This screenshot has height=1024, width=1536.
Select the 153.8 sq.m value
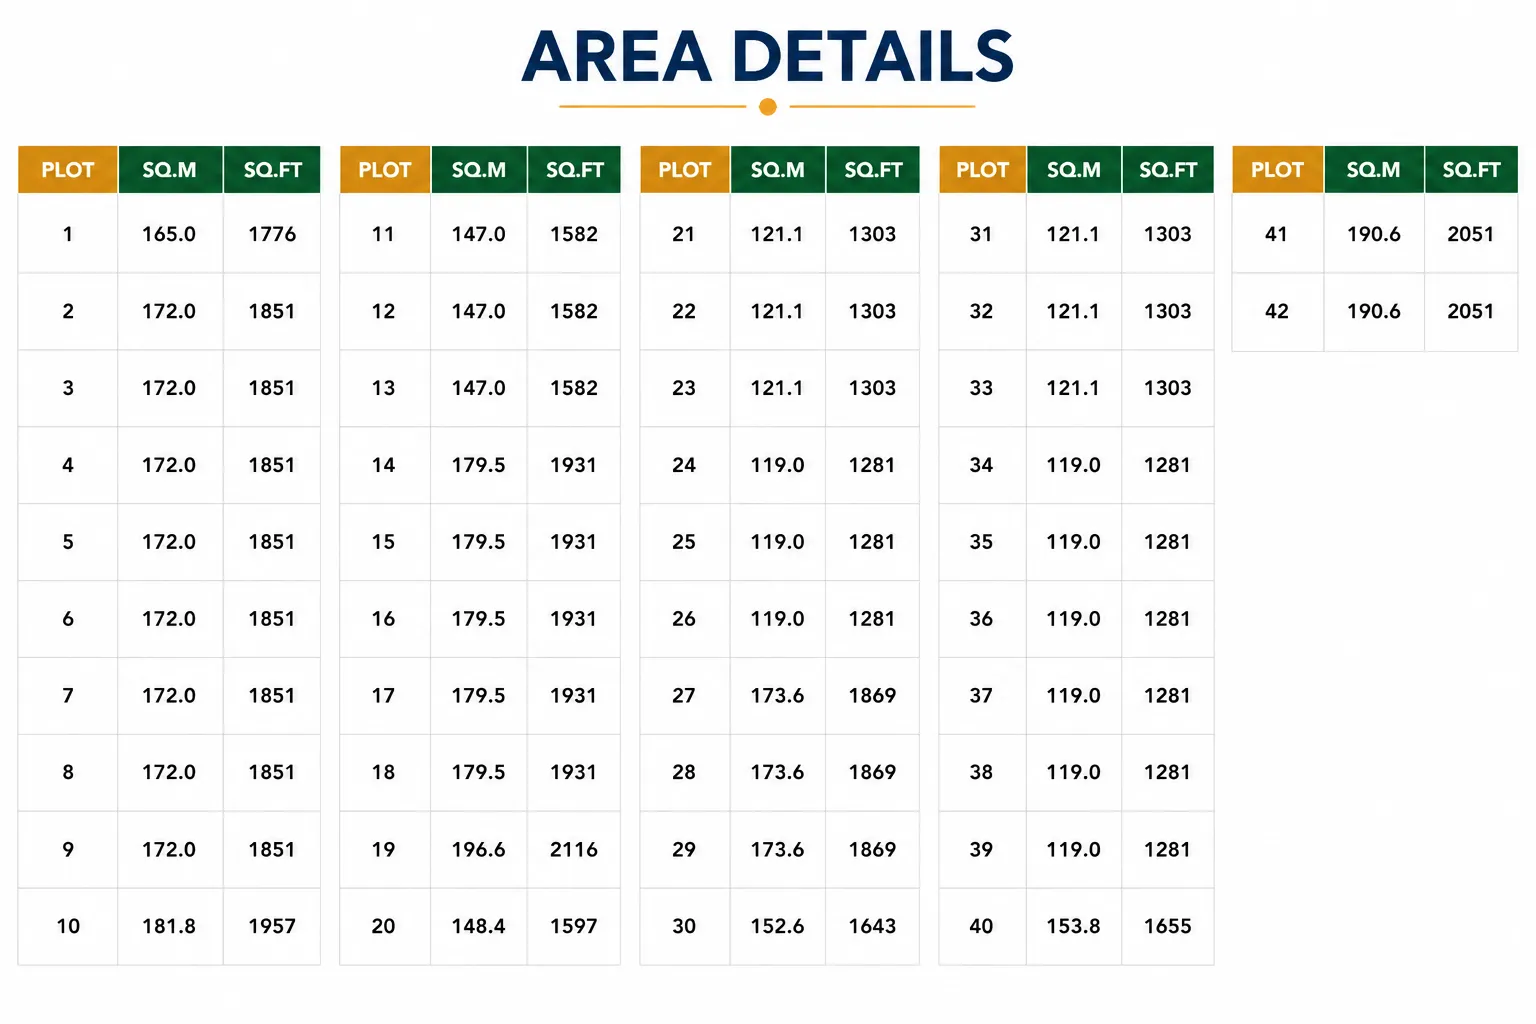[1073, 926]
